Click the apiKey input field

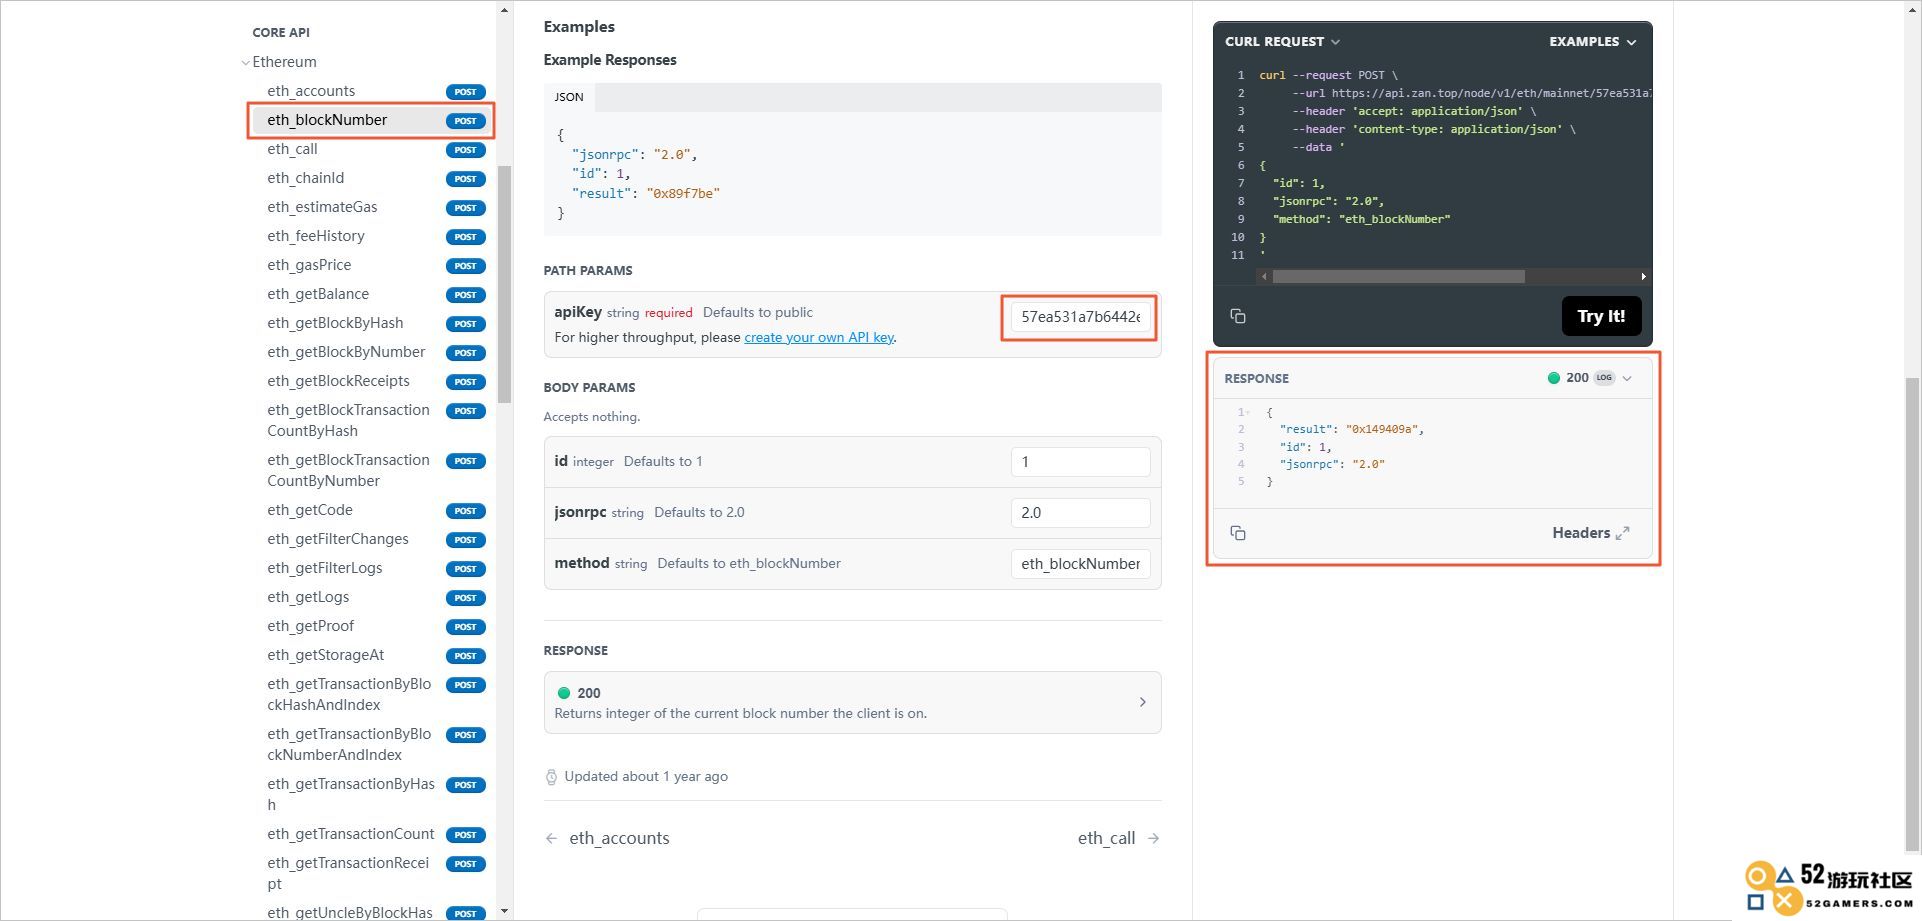click(1080, 317)
